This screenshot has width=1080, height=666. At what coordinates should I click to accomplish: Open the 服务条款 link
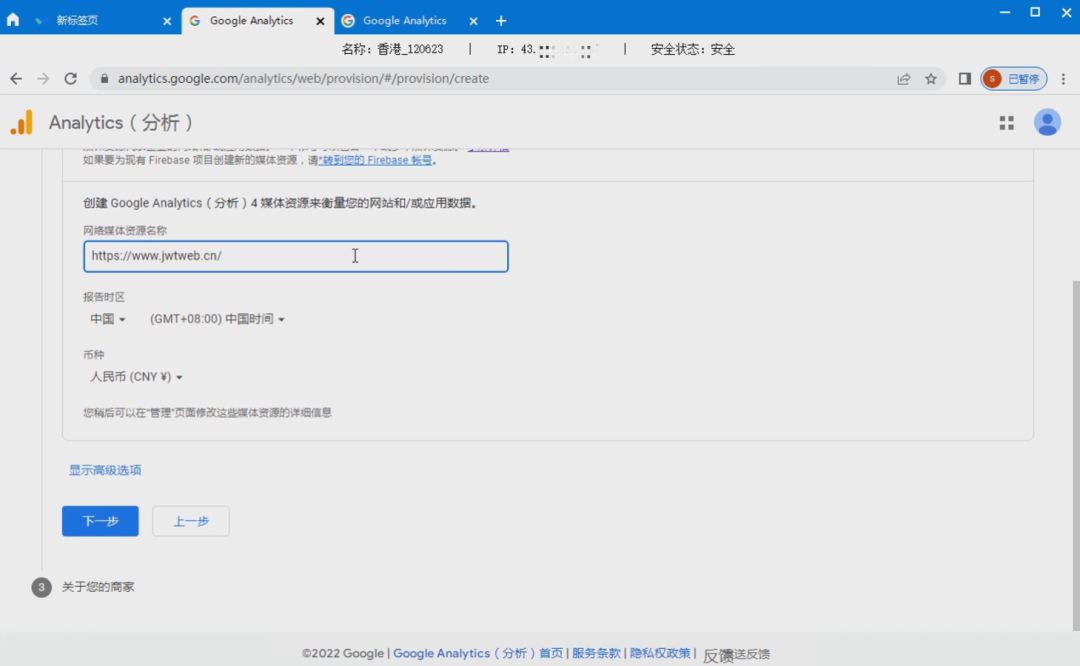(x=596, y=654)
